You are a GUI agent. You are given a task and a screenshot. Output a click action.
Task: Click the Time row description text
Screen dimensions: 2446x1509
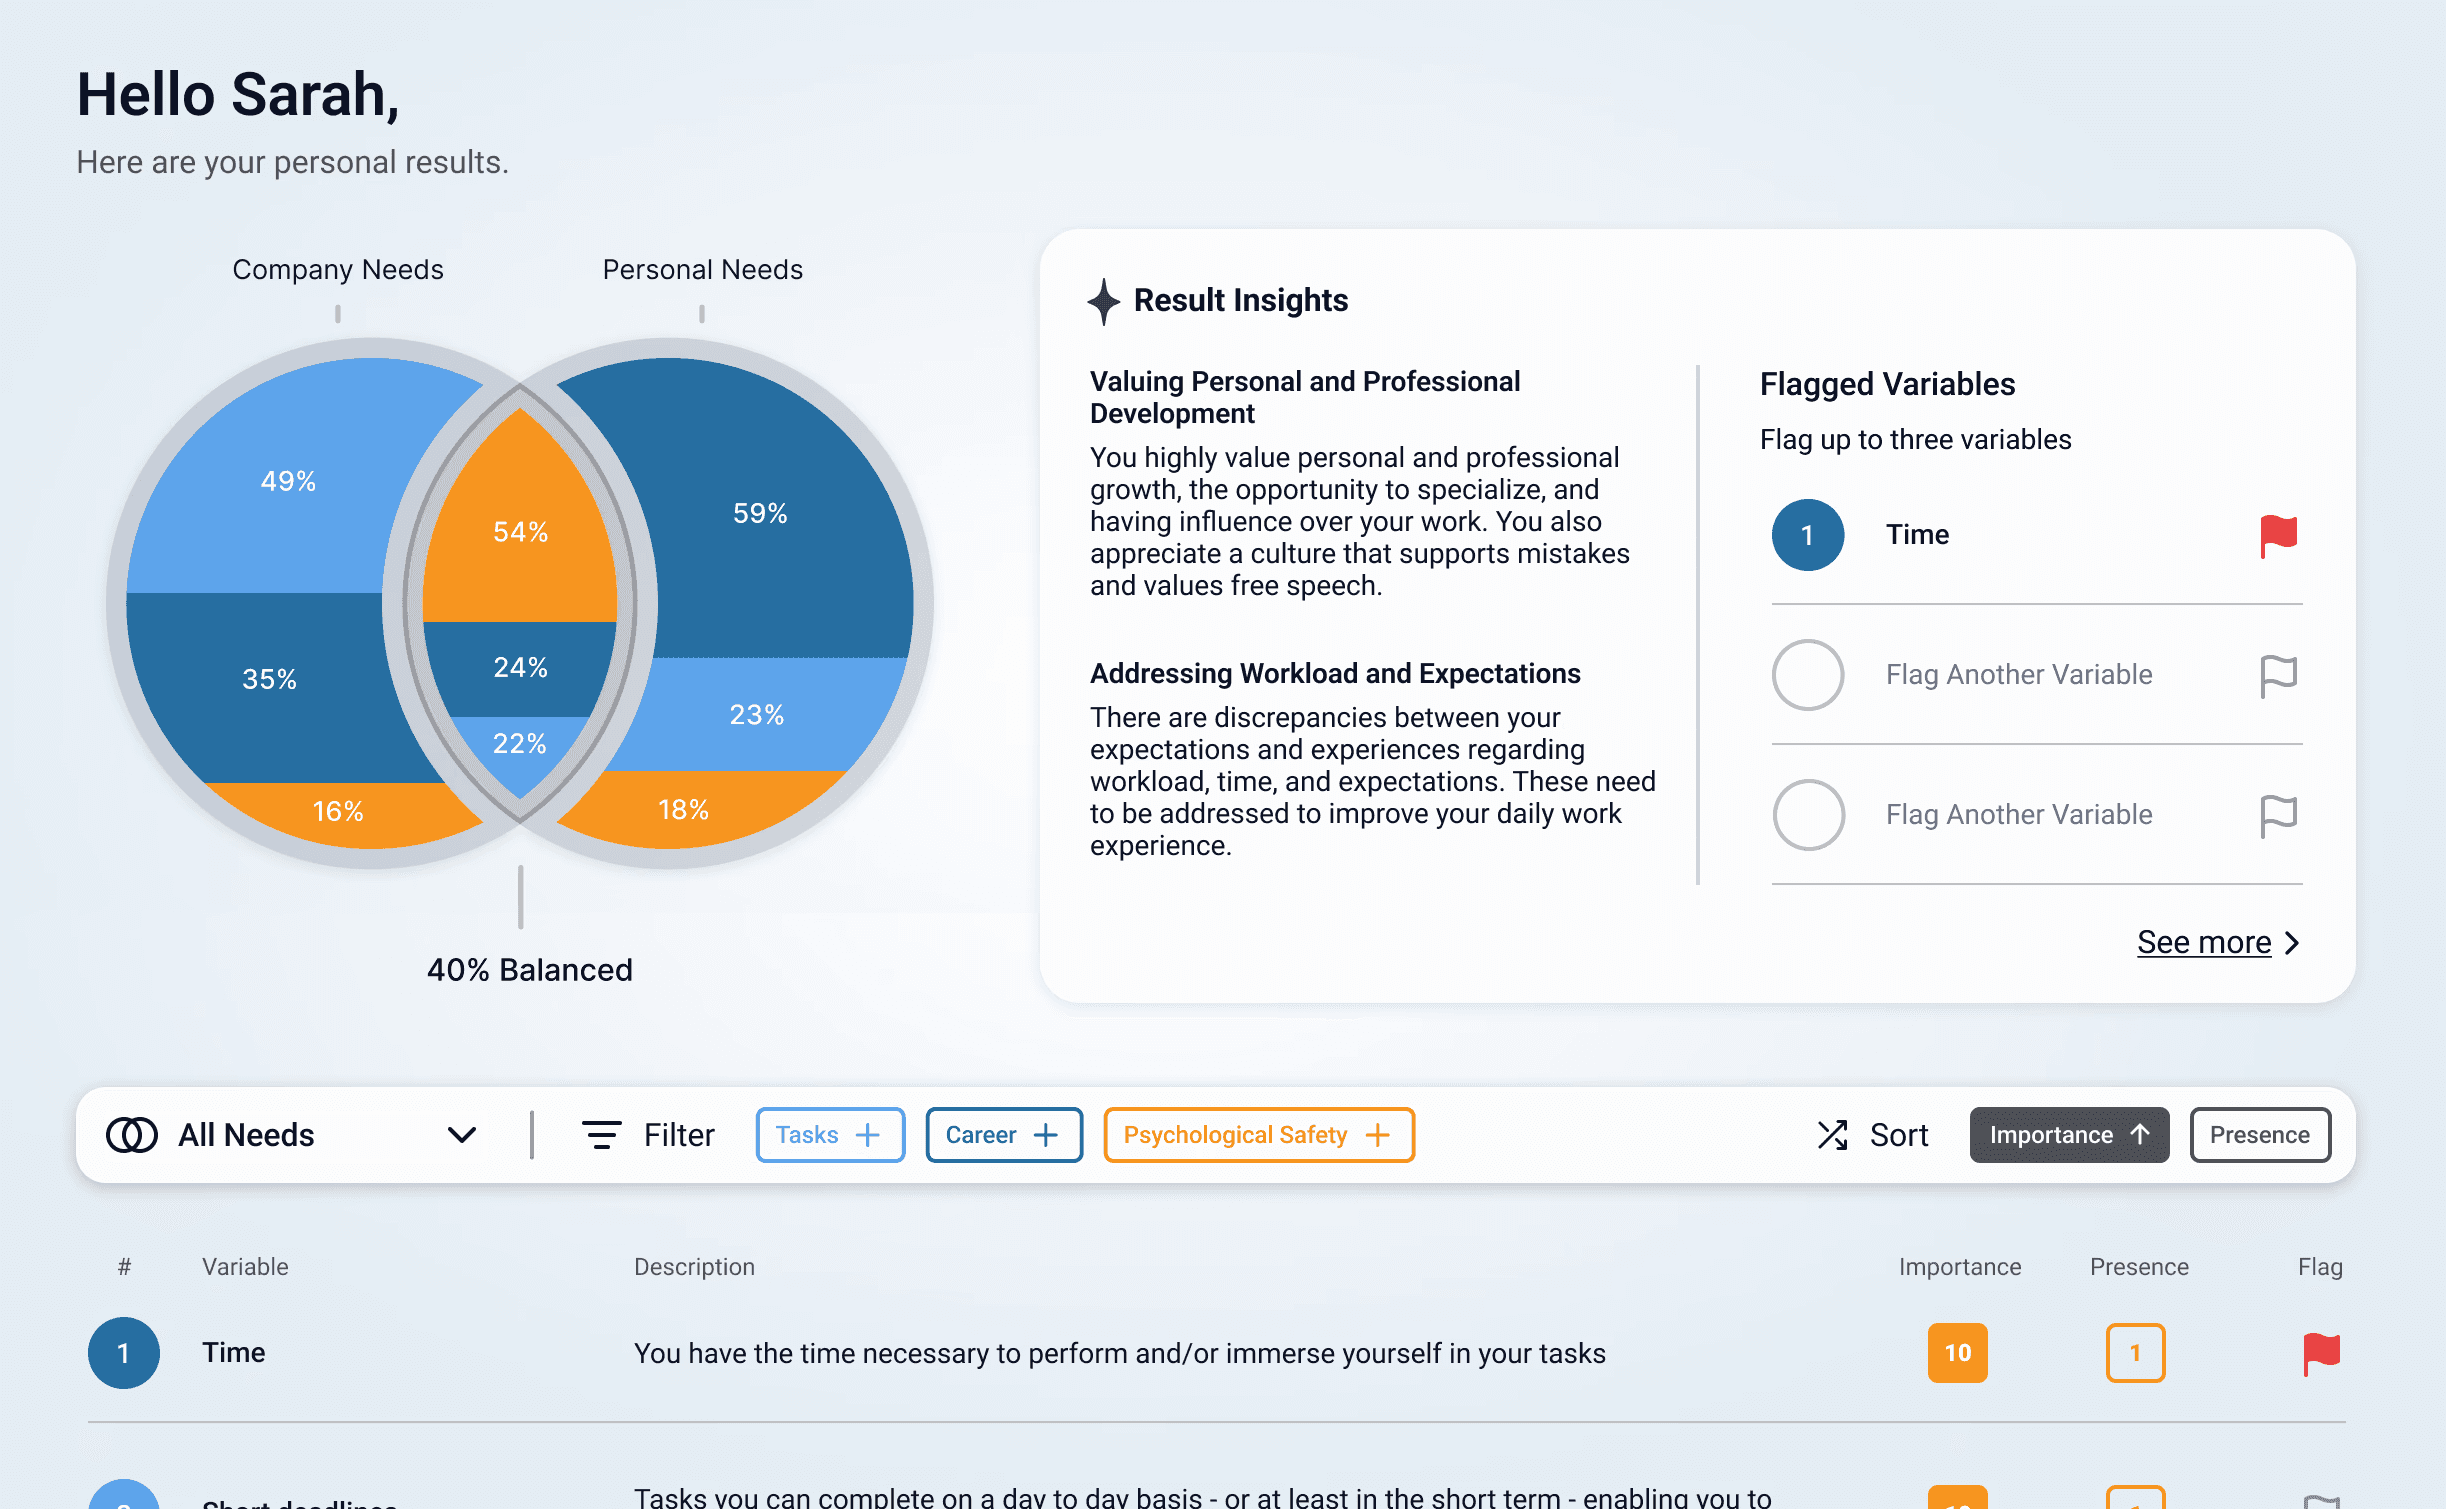coord(1119,1354)
